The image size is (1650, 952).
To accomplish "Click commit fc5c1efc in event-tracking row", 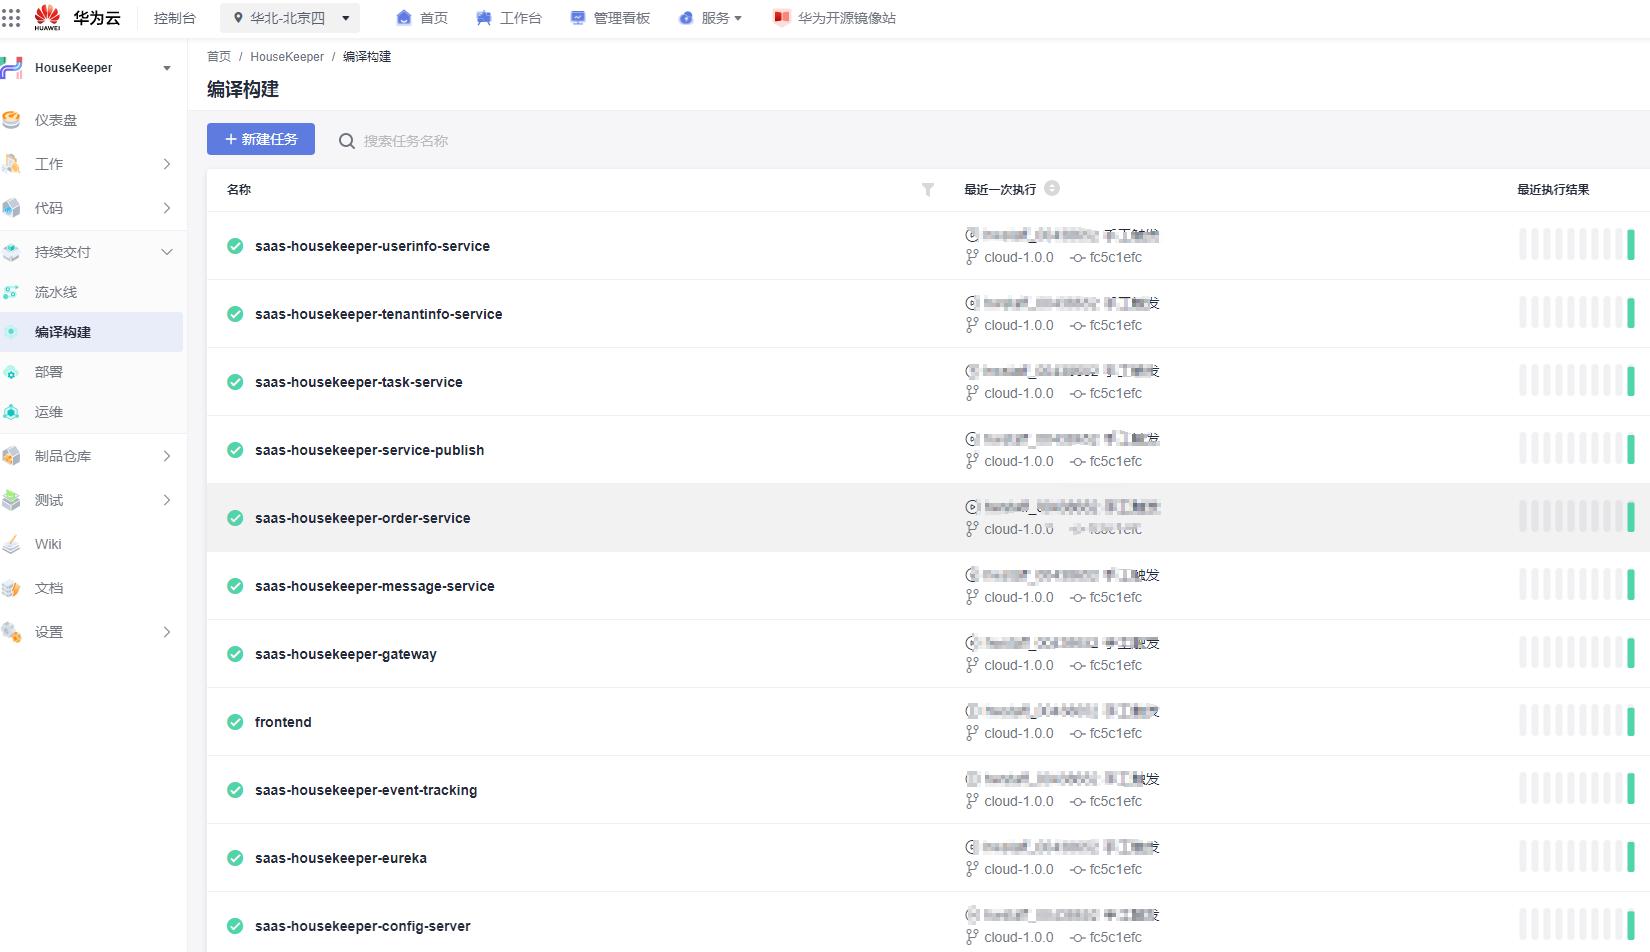I will (x=1115, y=801).
